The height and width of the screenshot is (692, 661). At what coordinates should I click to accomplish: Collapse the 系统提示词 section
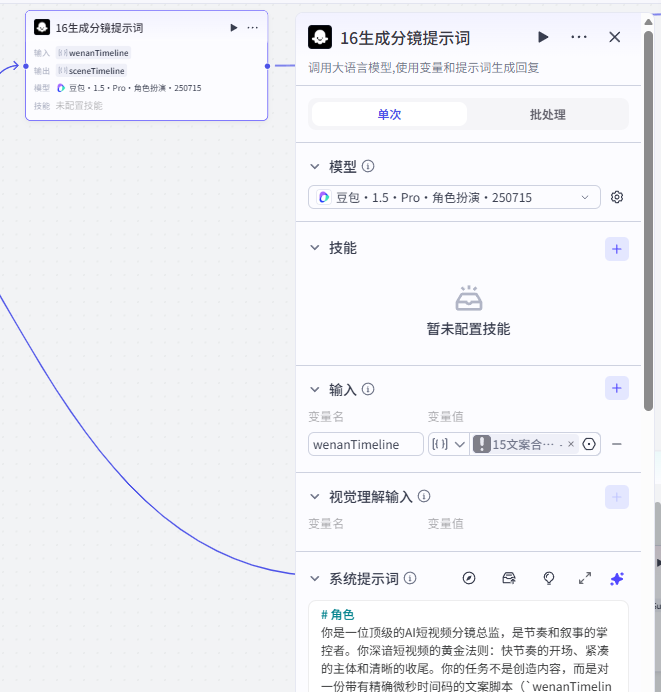(315, 578)
